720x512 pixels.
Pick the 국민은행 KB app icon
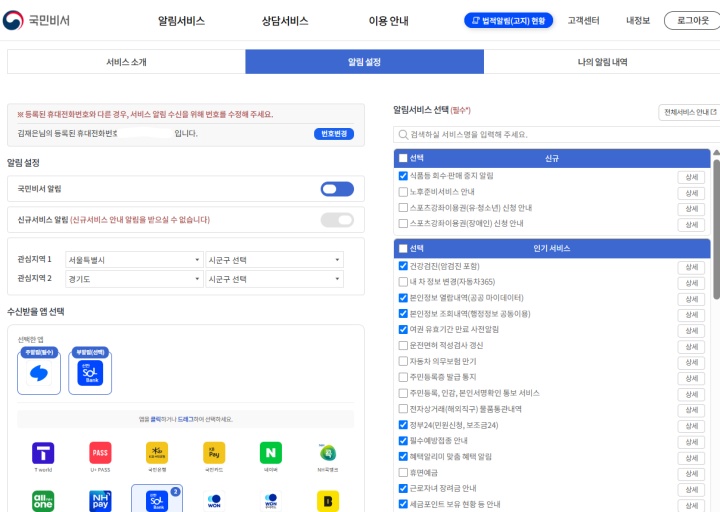click(157, 453)
